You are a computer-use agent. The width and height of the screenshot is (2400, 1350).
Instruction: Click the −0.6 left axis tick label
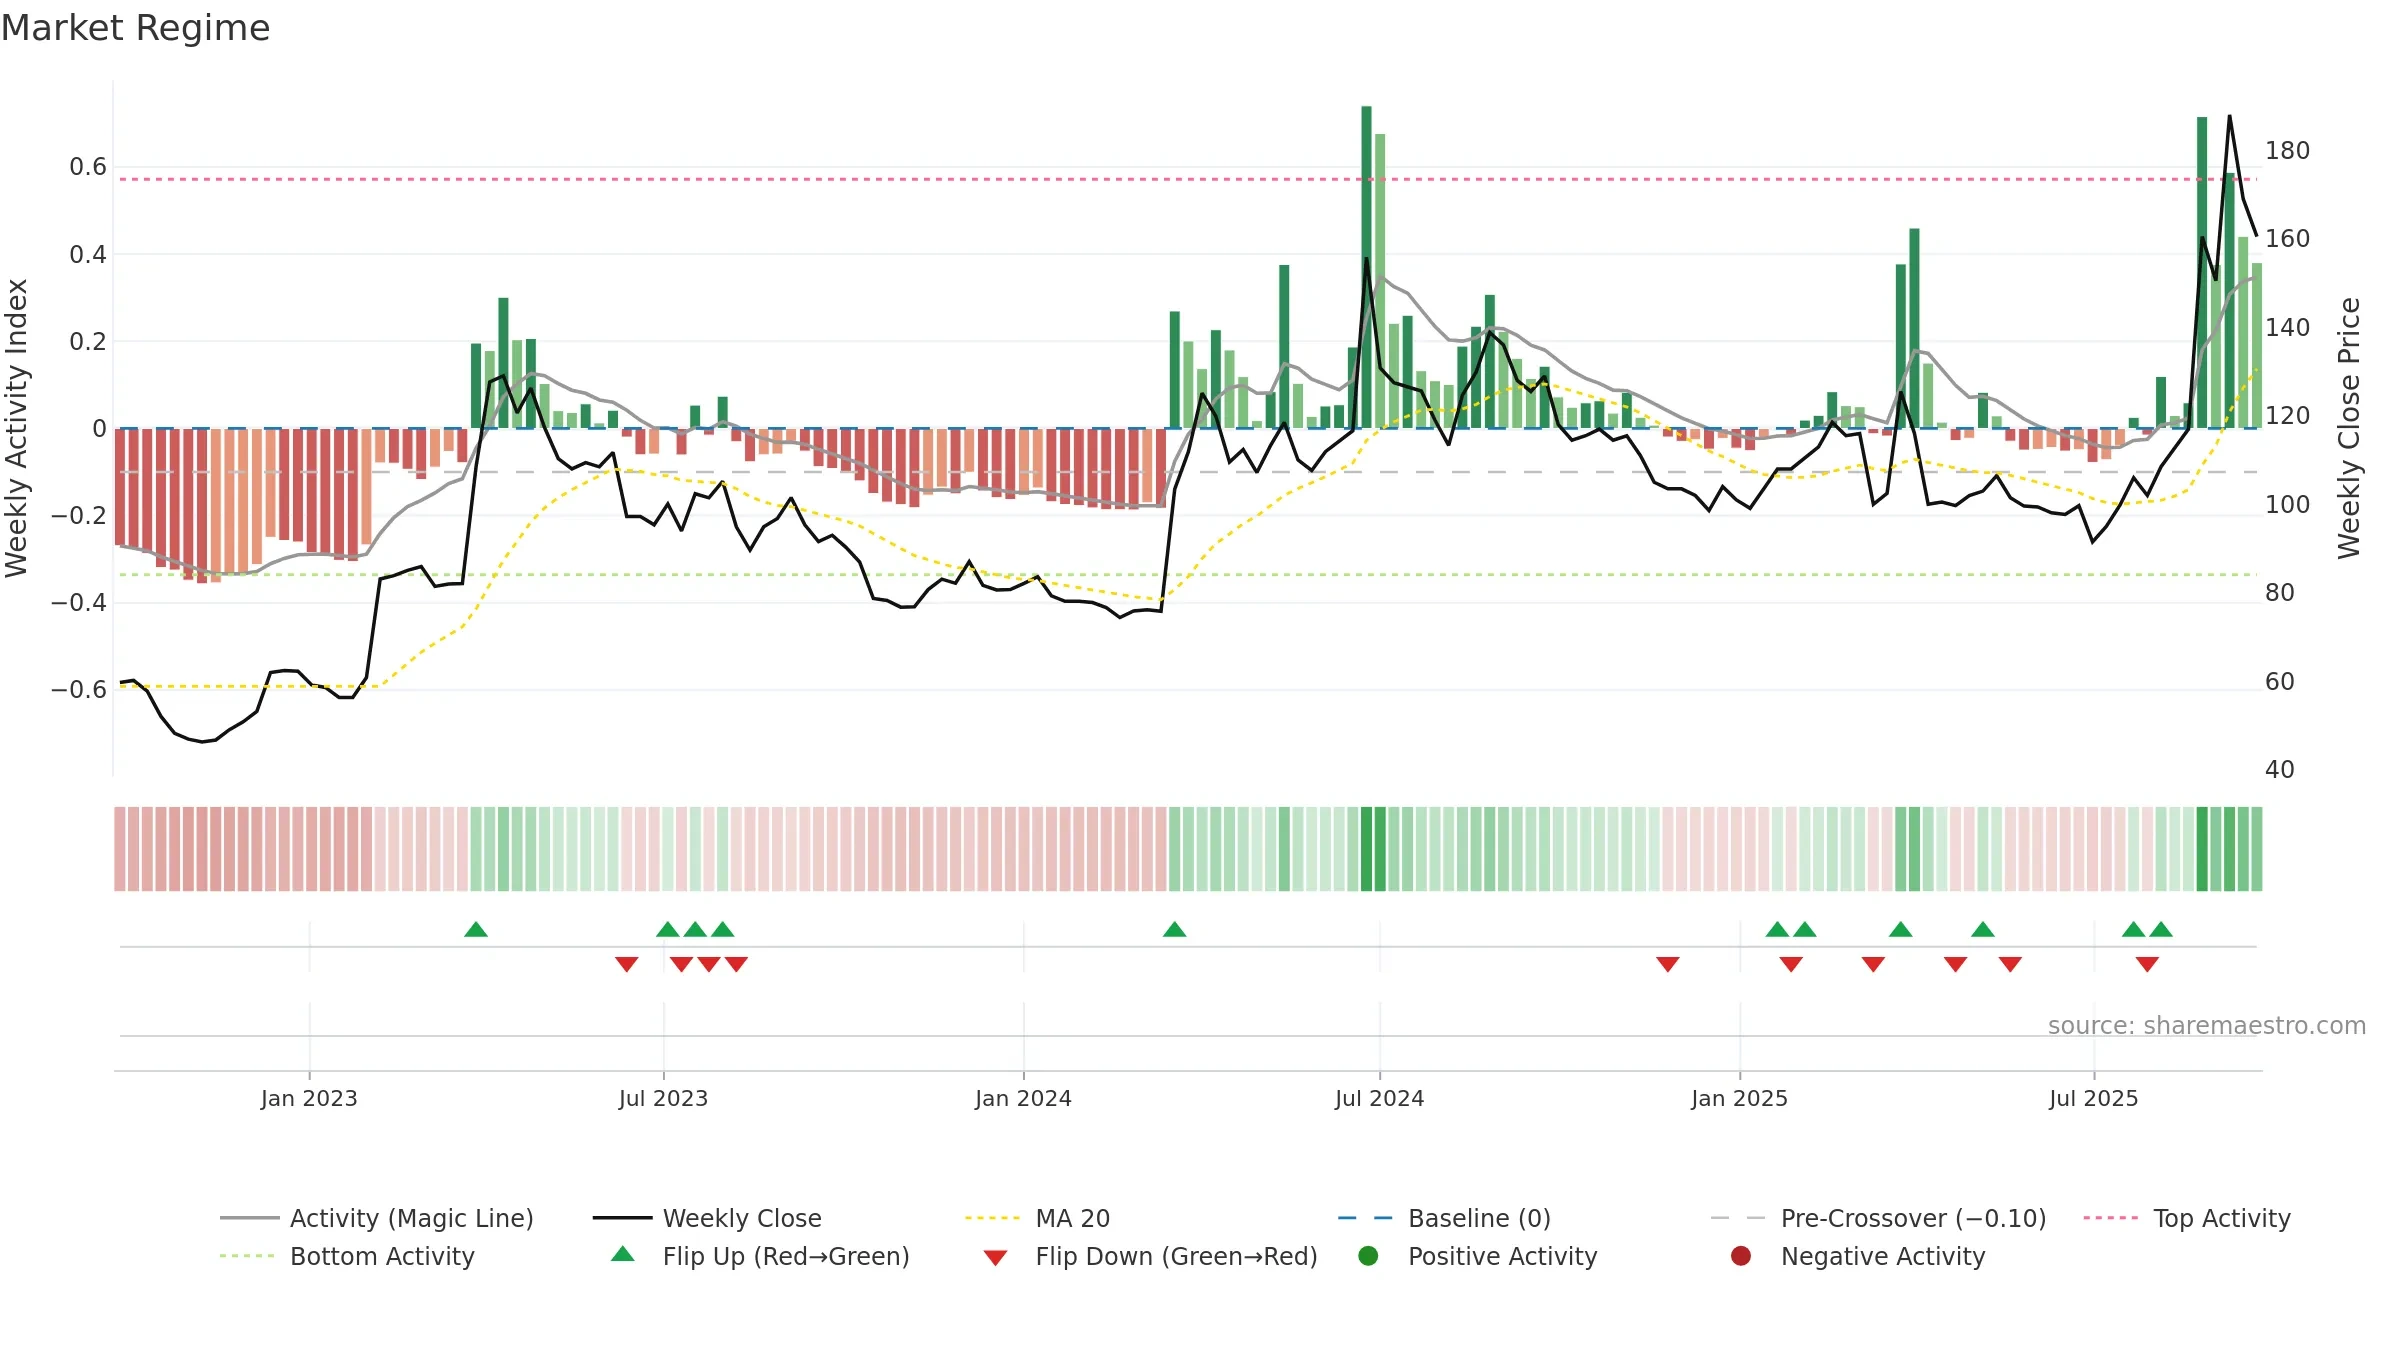coord(79,689)
